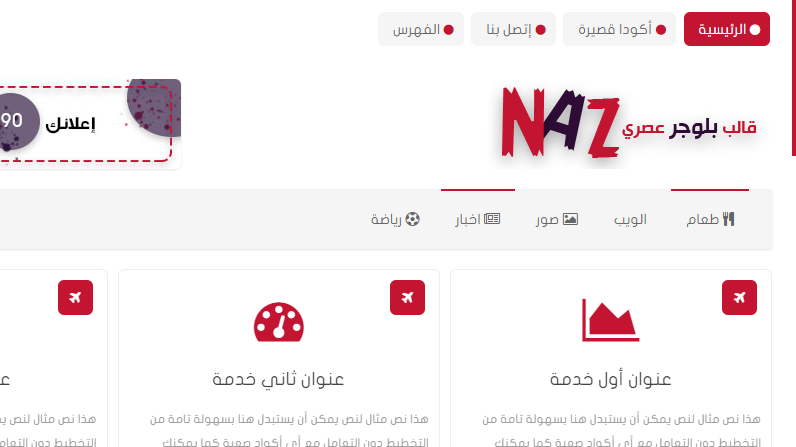Screen dimensions: 796x447
Task: Click the area chart icon above عنوان أول خدمة
Action: [610, 320]
